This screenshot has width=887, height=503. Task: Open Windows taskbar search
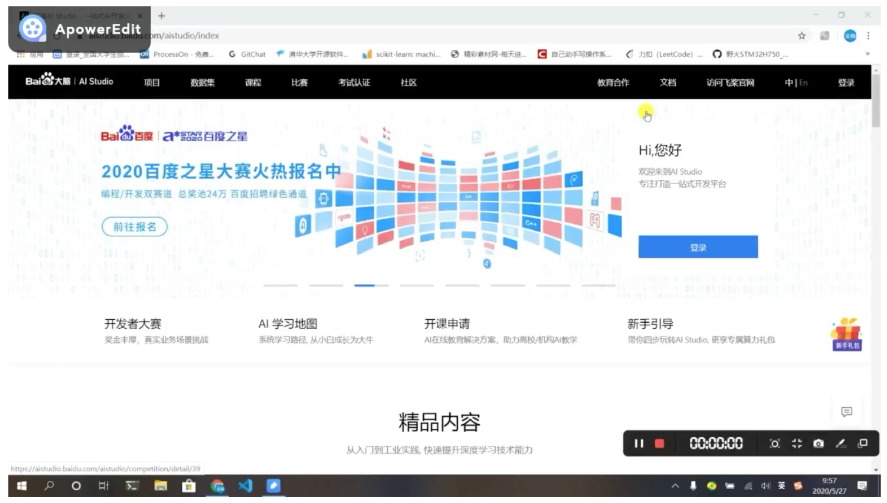[49, 486]
